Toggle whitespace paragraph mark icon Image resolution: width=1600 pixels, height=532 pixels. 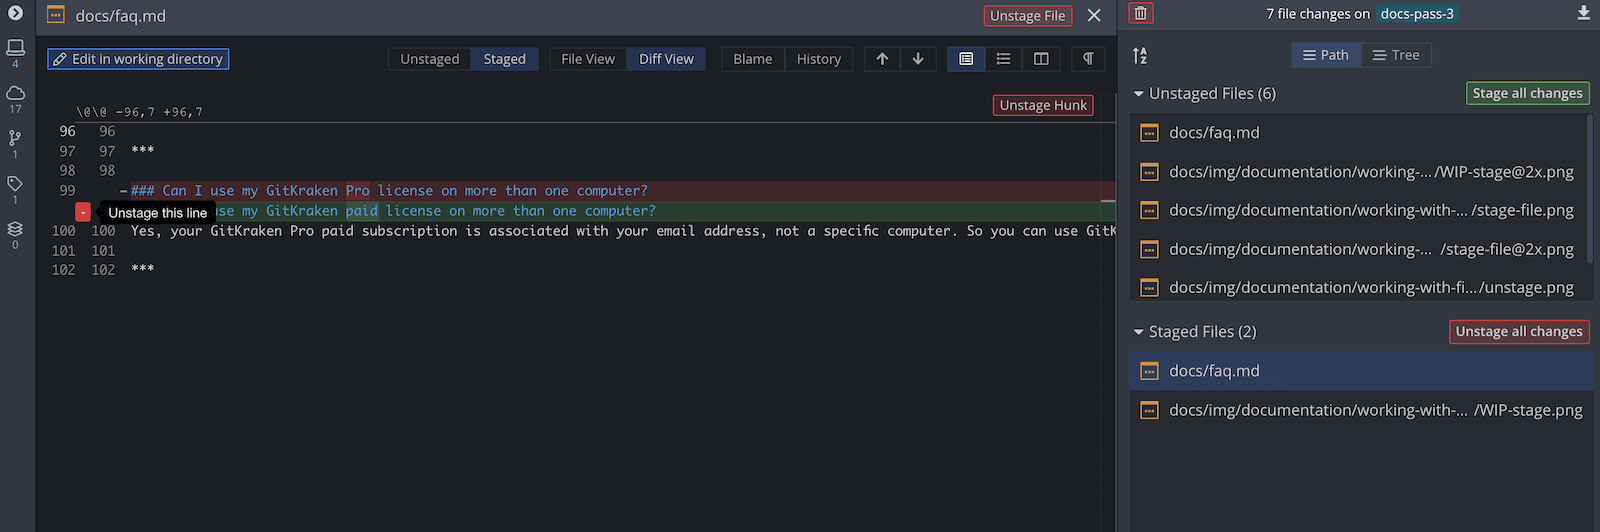[1088, 59]
